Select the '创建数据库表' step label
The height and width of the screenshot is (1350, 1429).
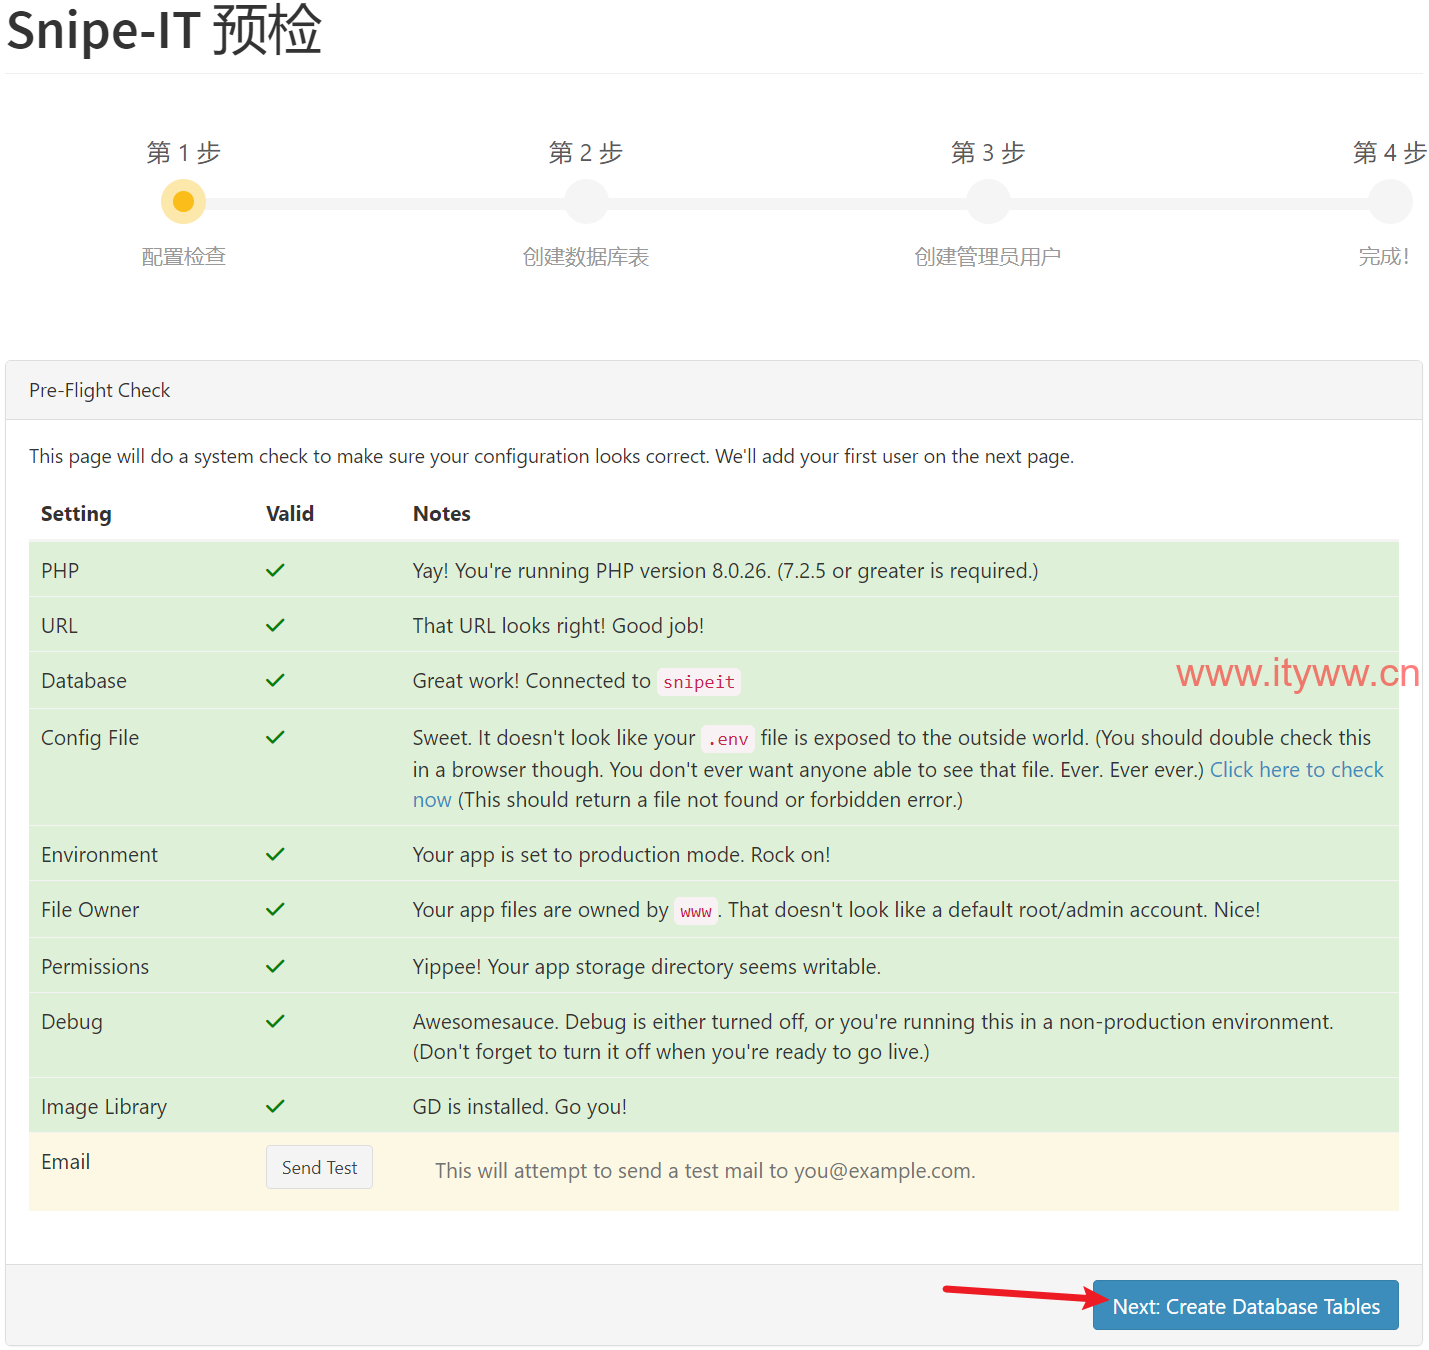(x=586, y=257)
